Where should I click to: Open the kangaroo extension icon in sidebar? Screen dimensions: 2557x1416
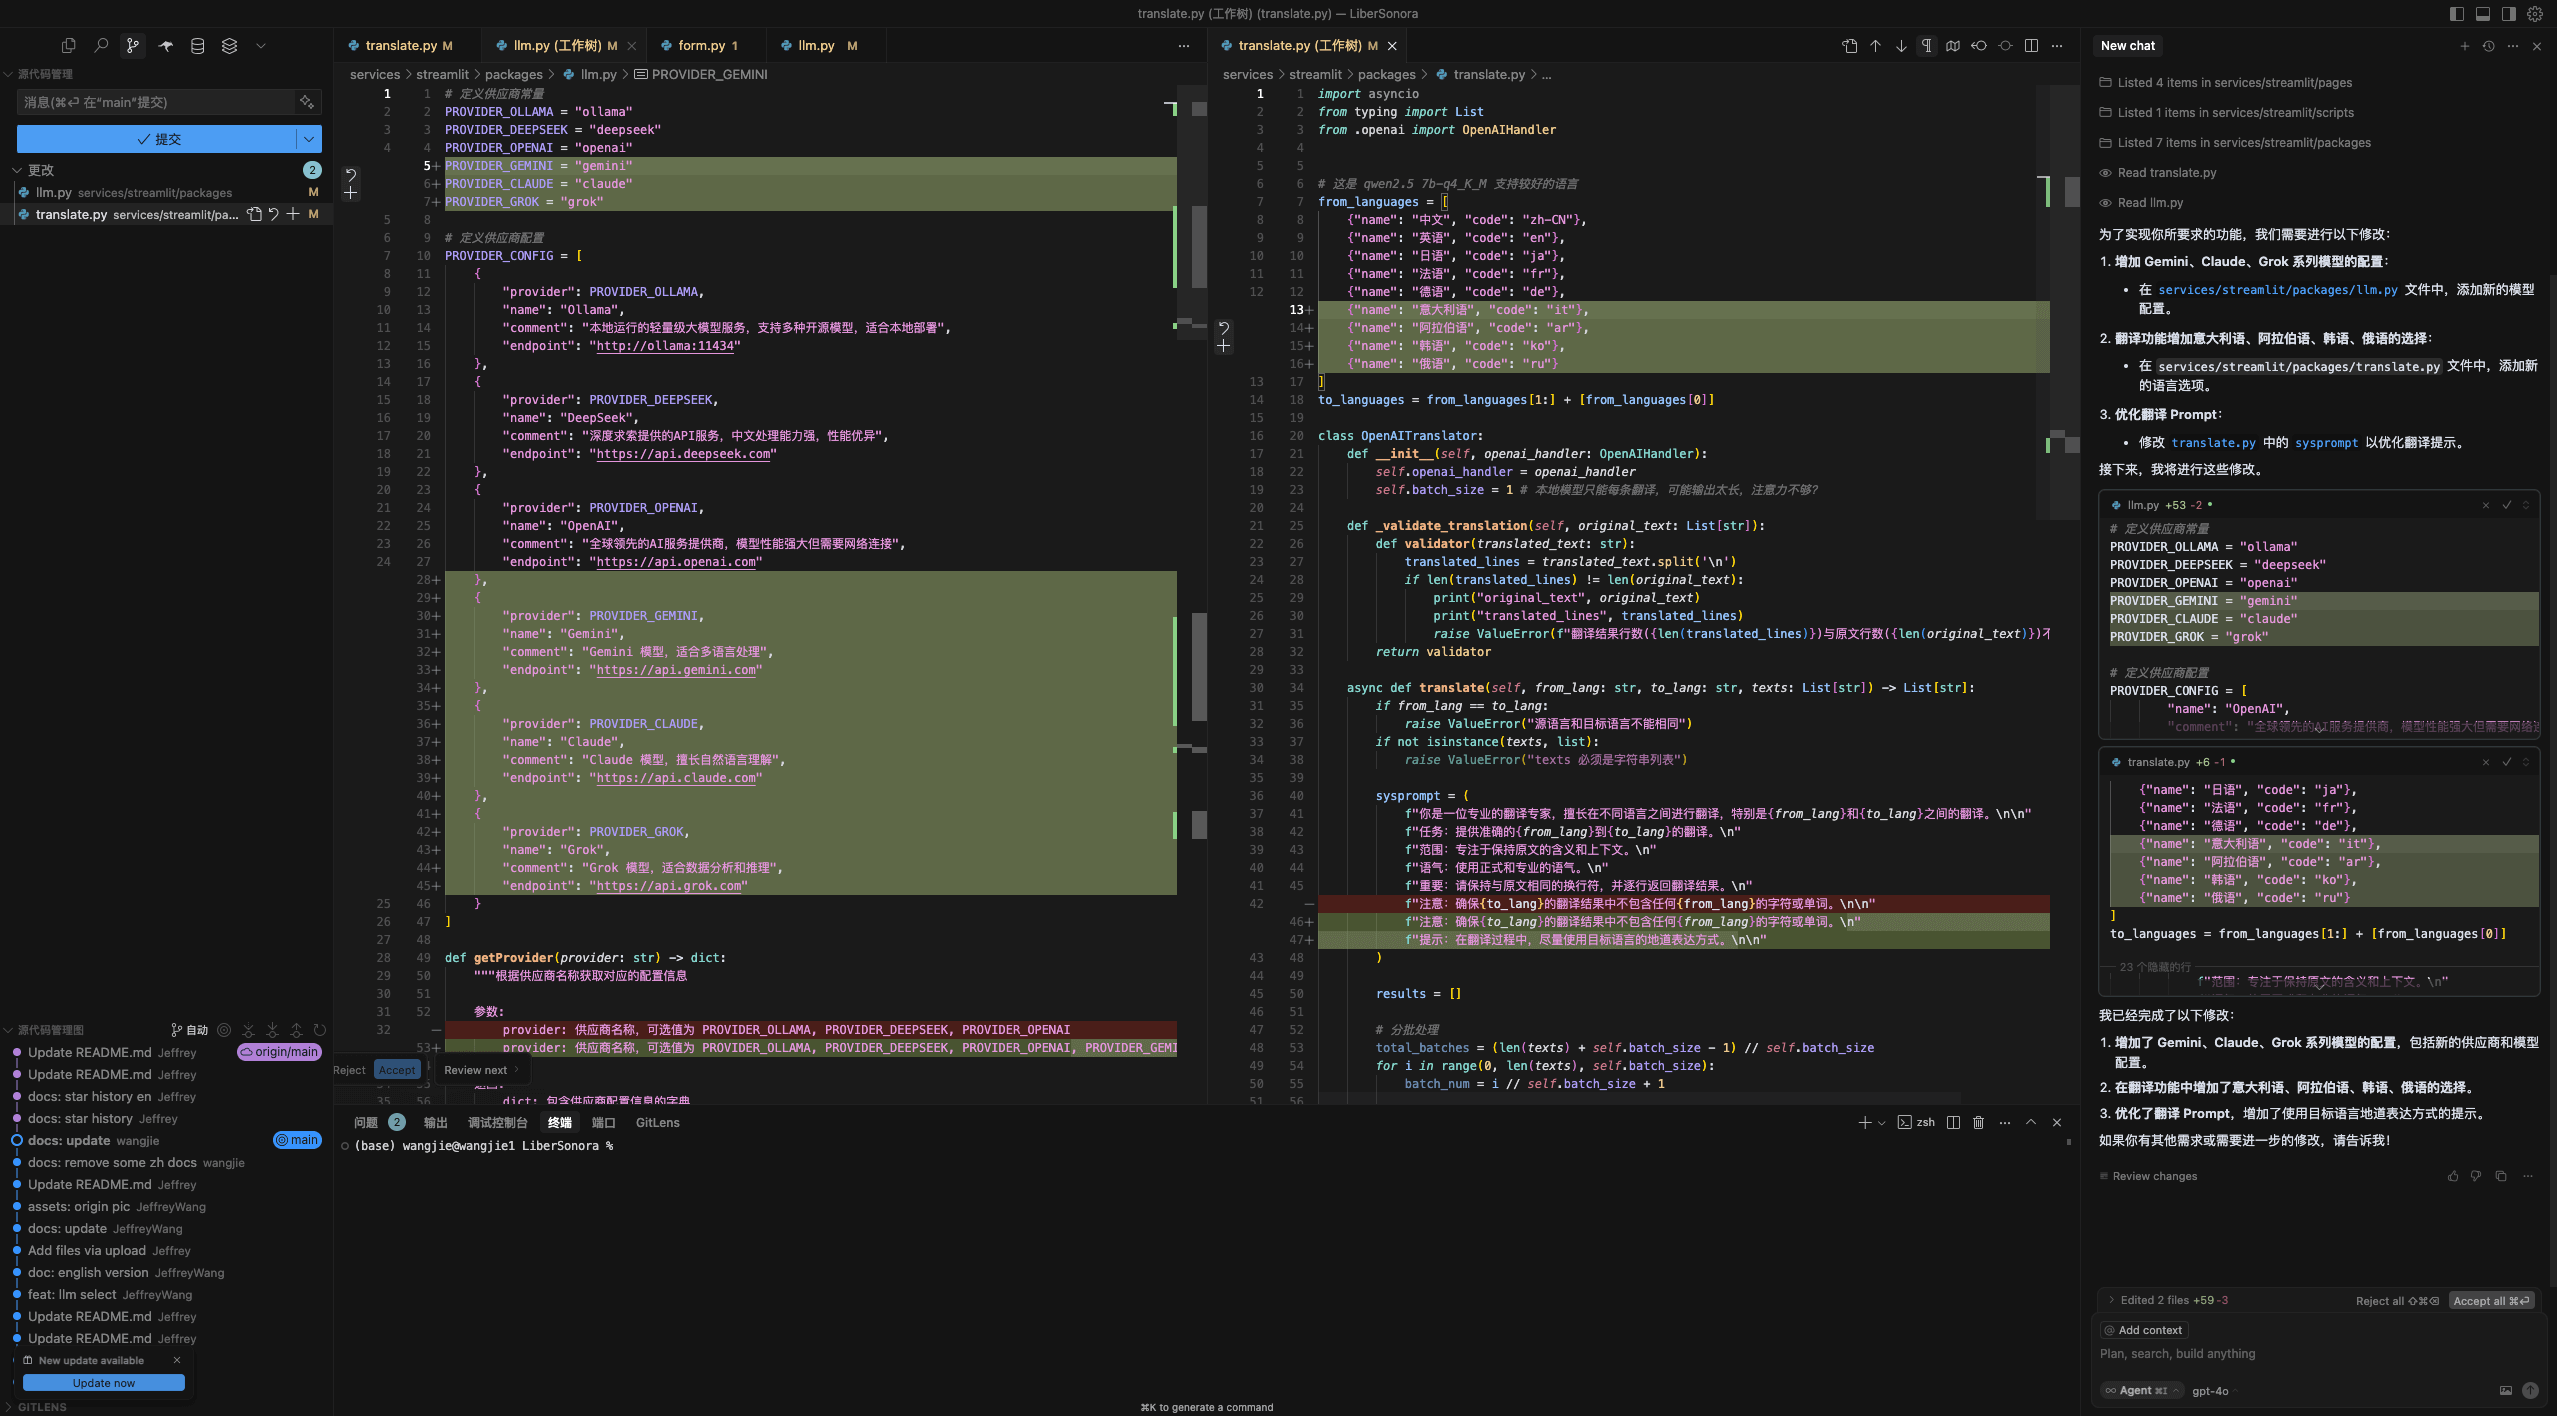pos(166,46)
